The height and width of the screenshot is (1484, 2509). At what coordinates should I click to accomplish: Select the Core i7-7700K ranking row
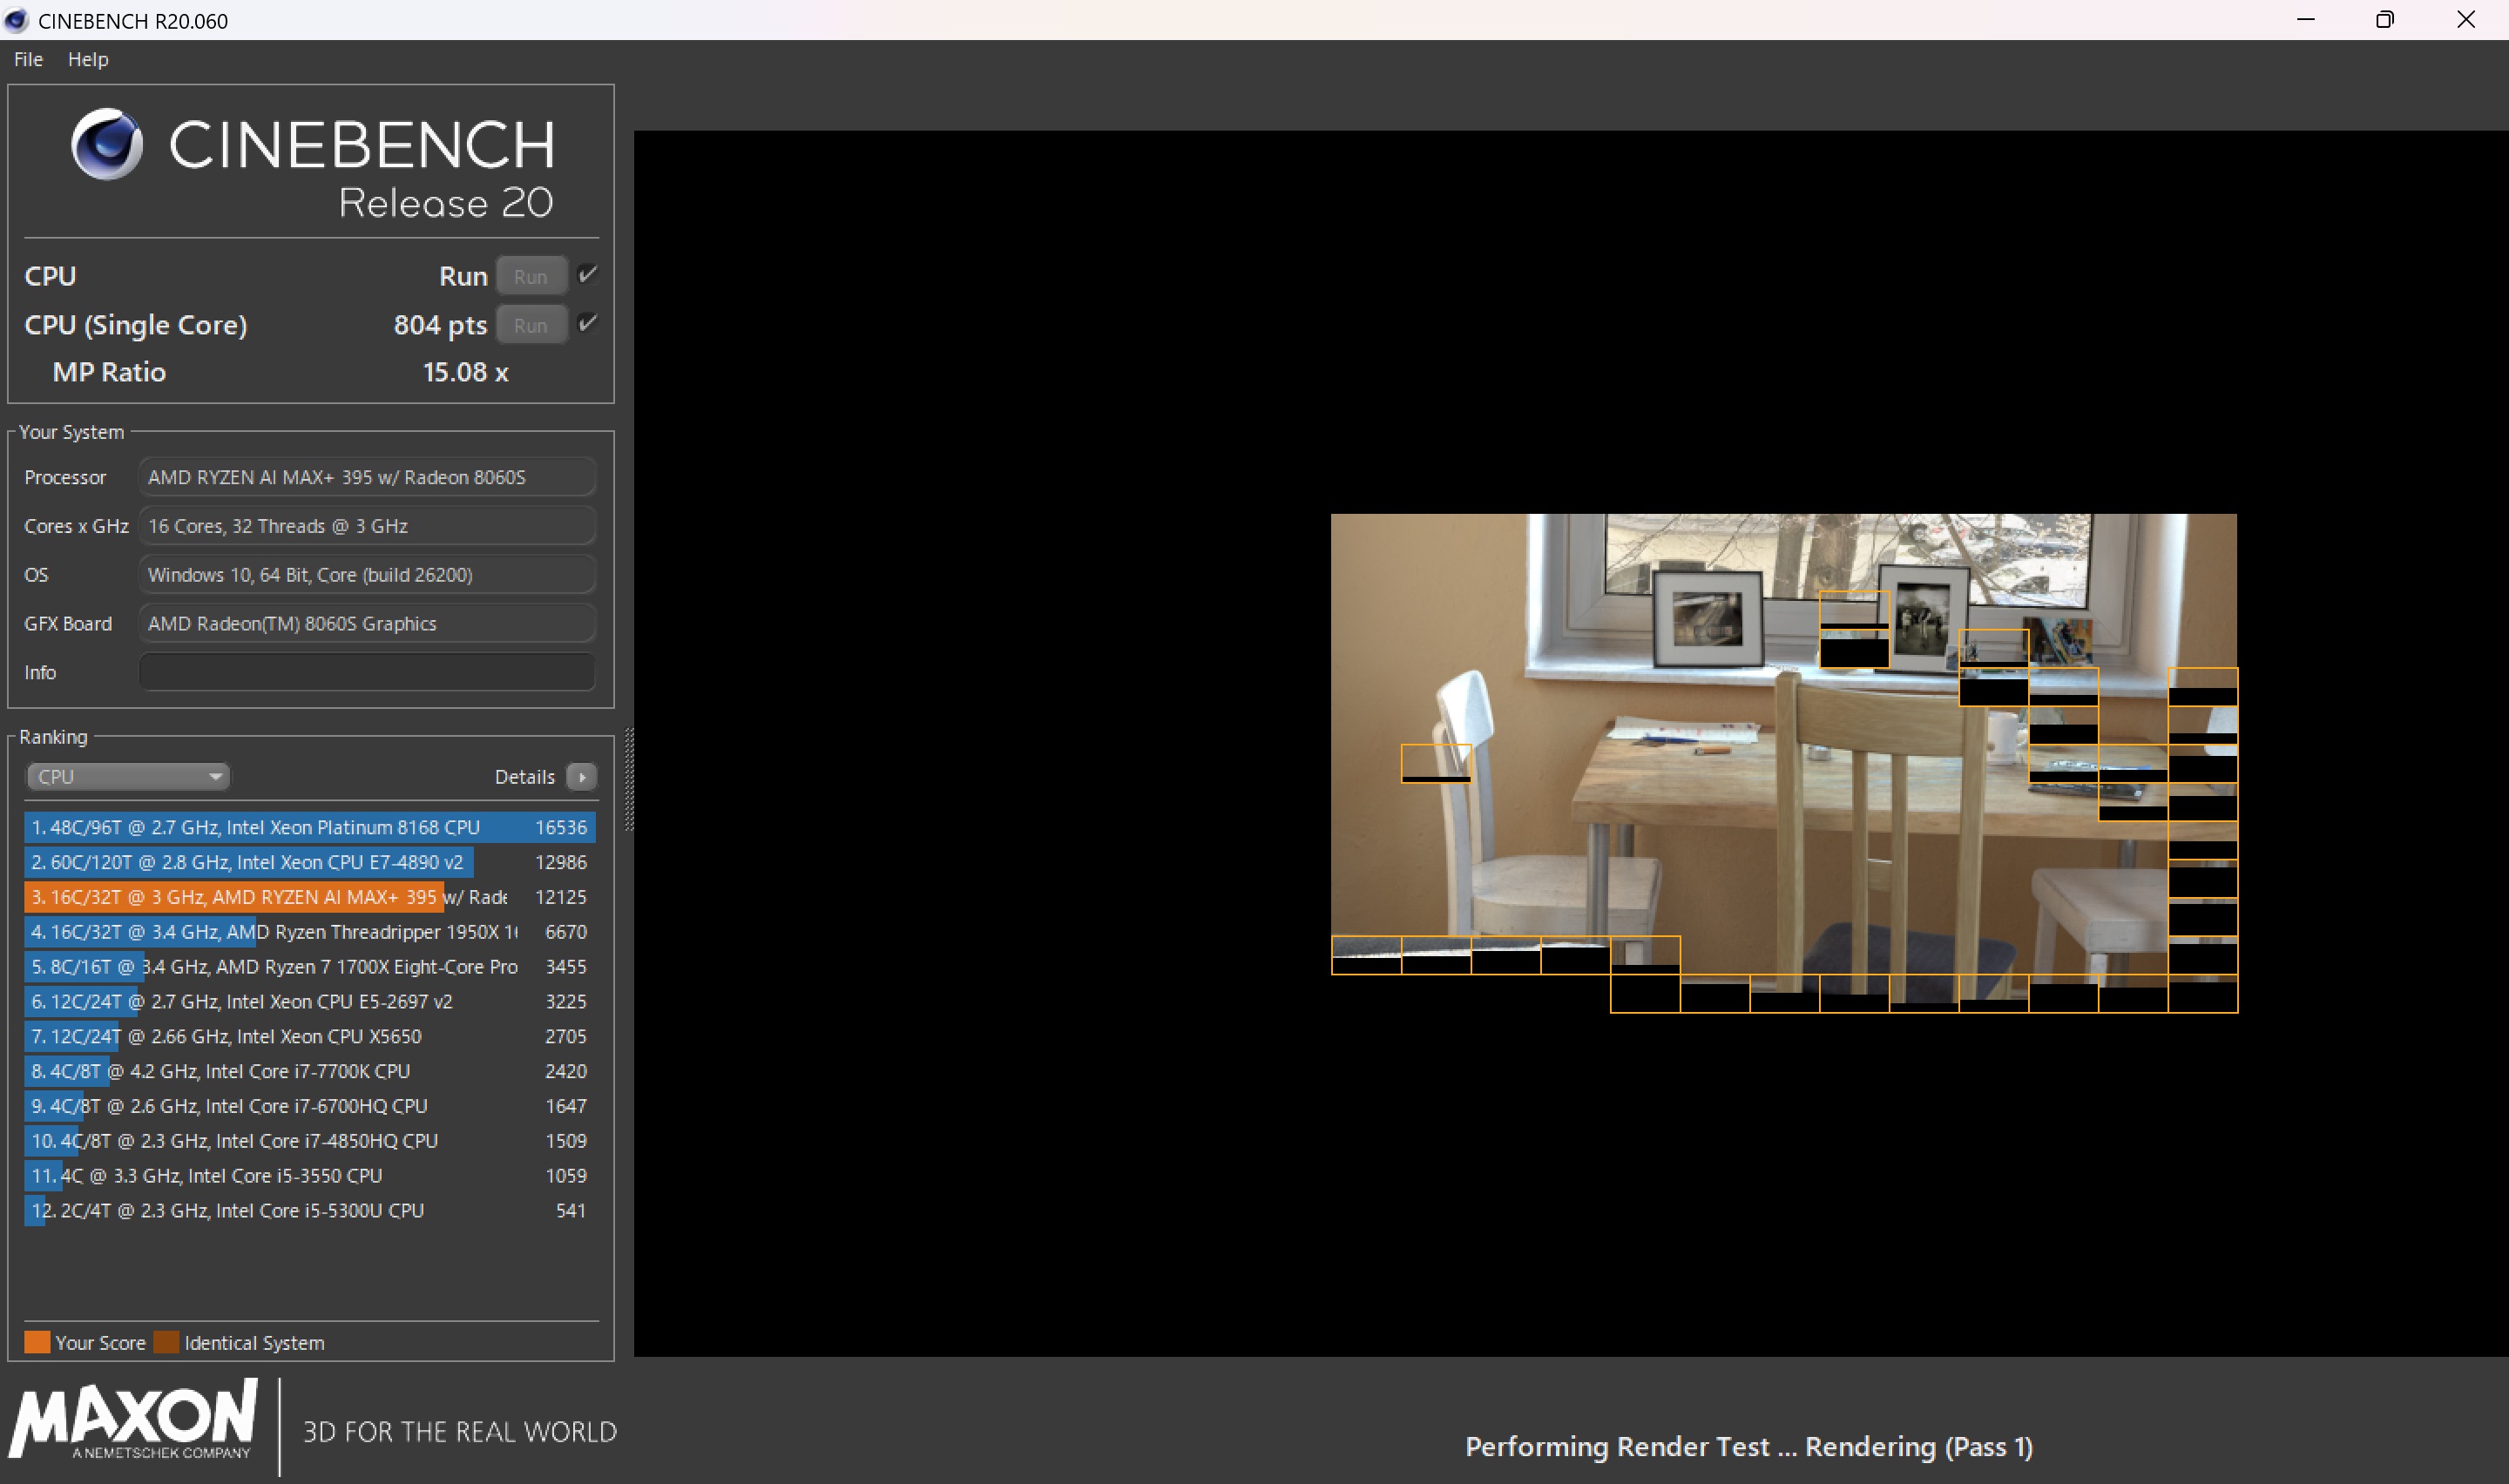click(310, 1071)
